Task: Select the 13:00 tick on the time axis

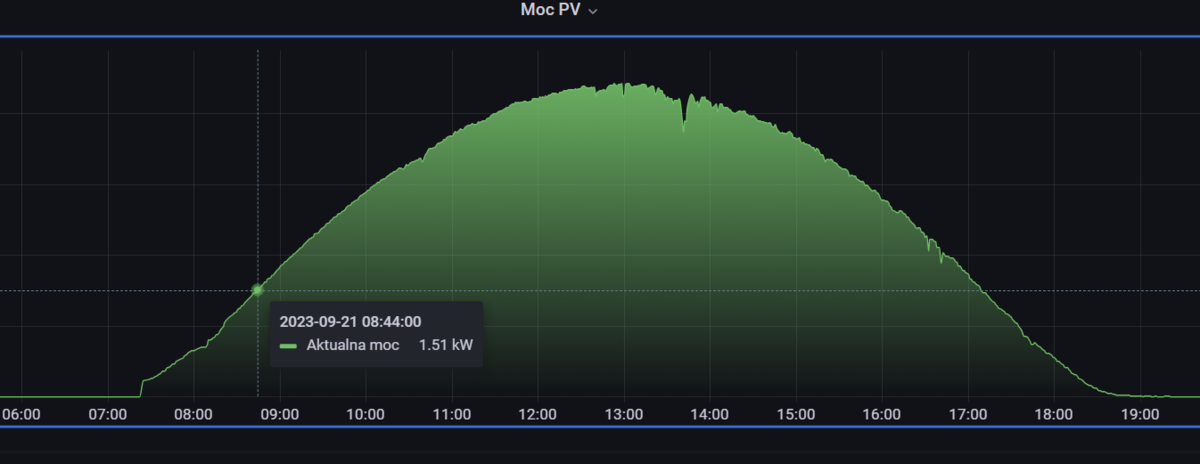Action: point(624,414)
